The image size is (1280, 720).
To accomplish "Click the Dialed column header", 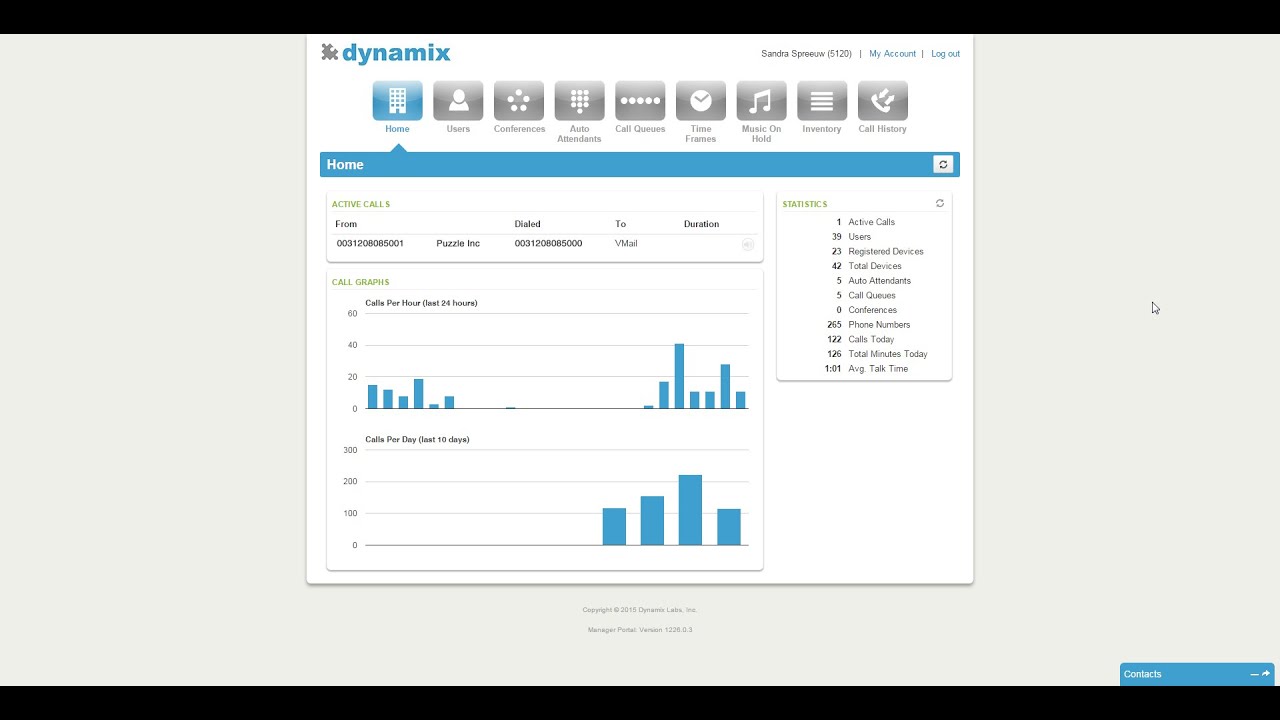I will point(527,224).
